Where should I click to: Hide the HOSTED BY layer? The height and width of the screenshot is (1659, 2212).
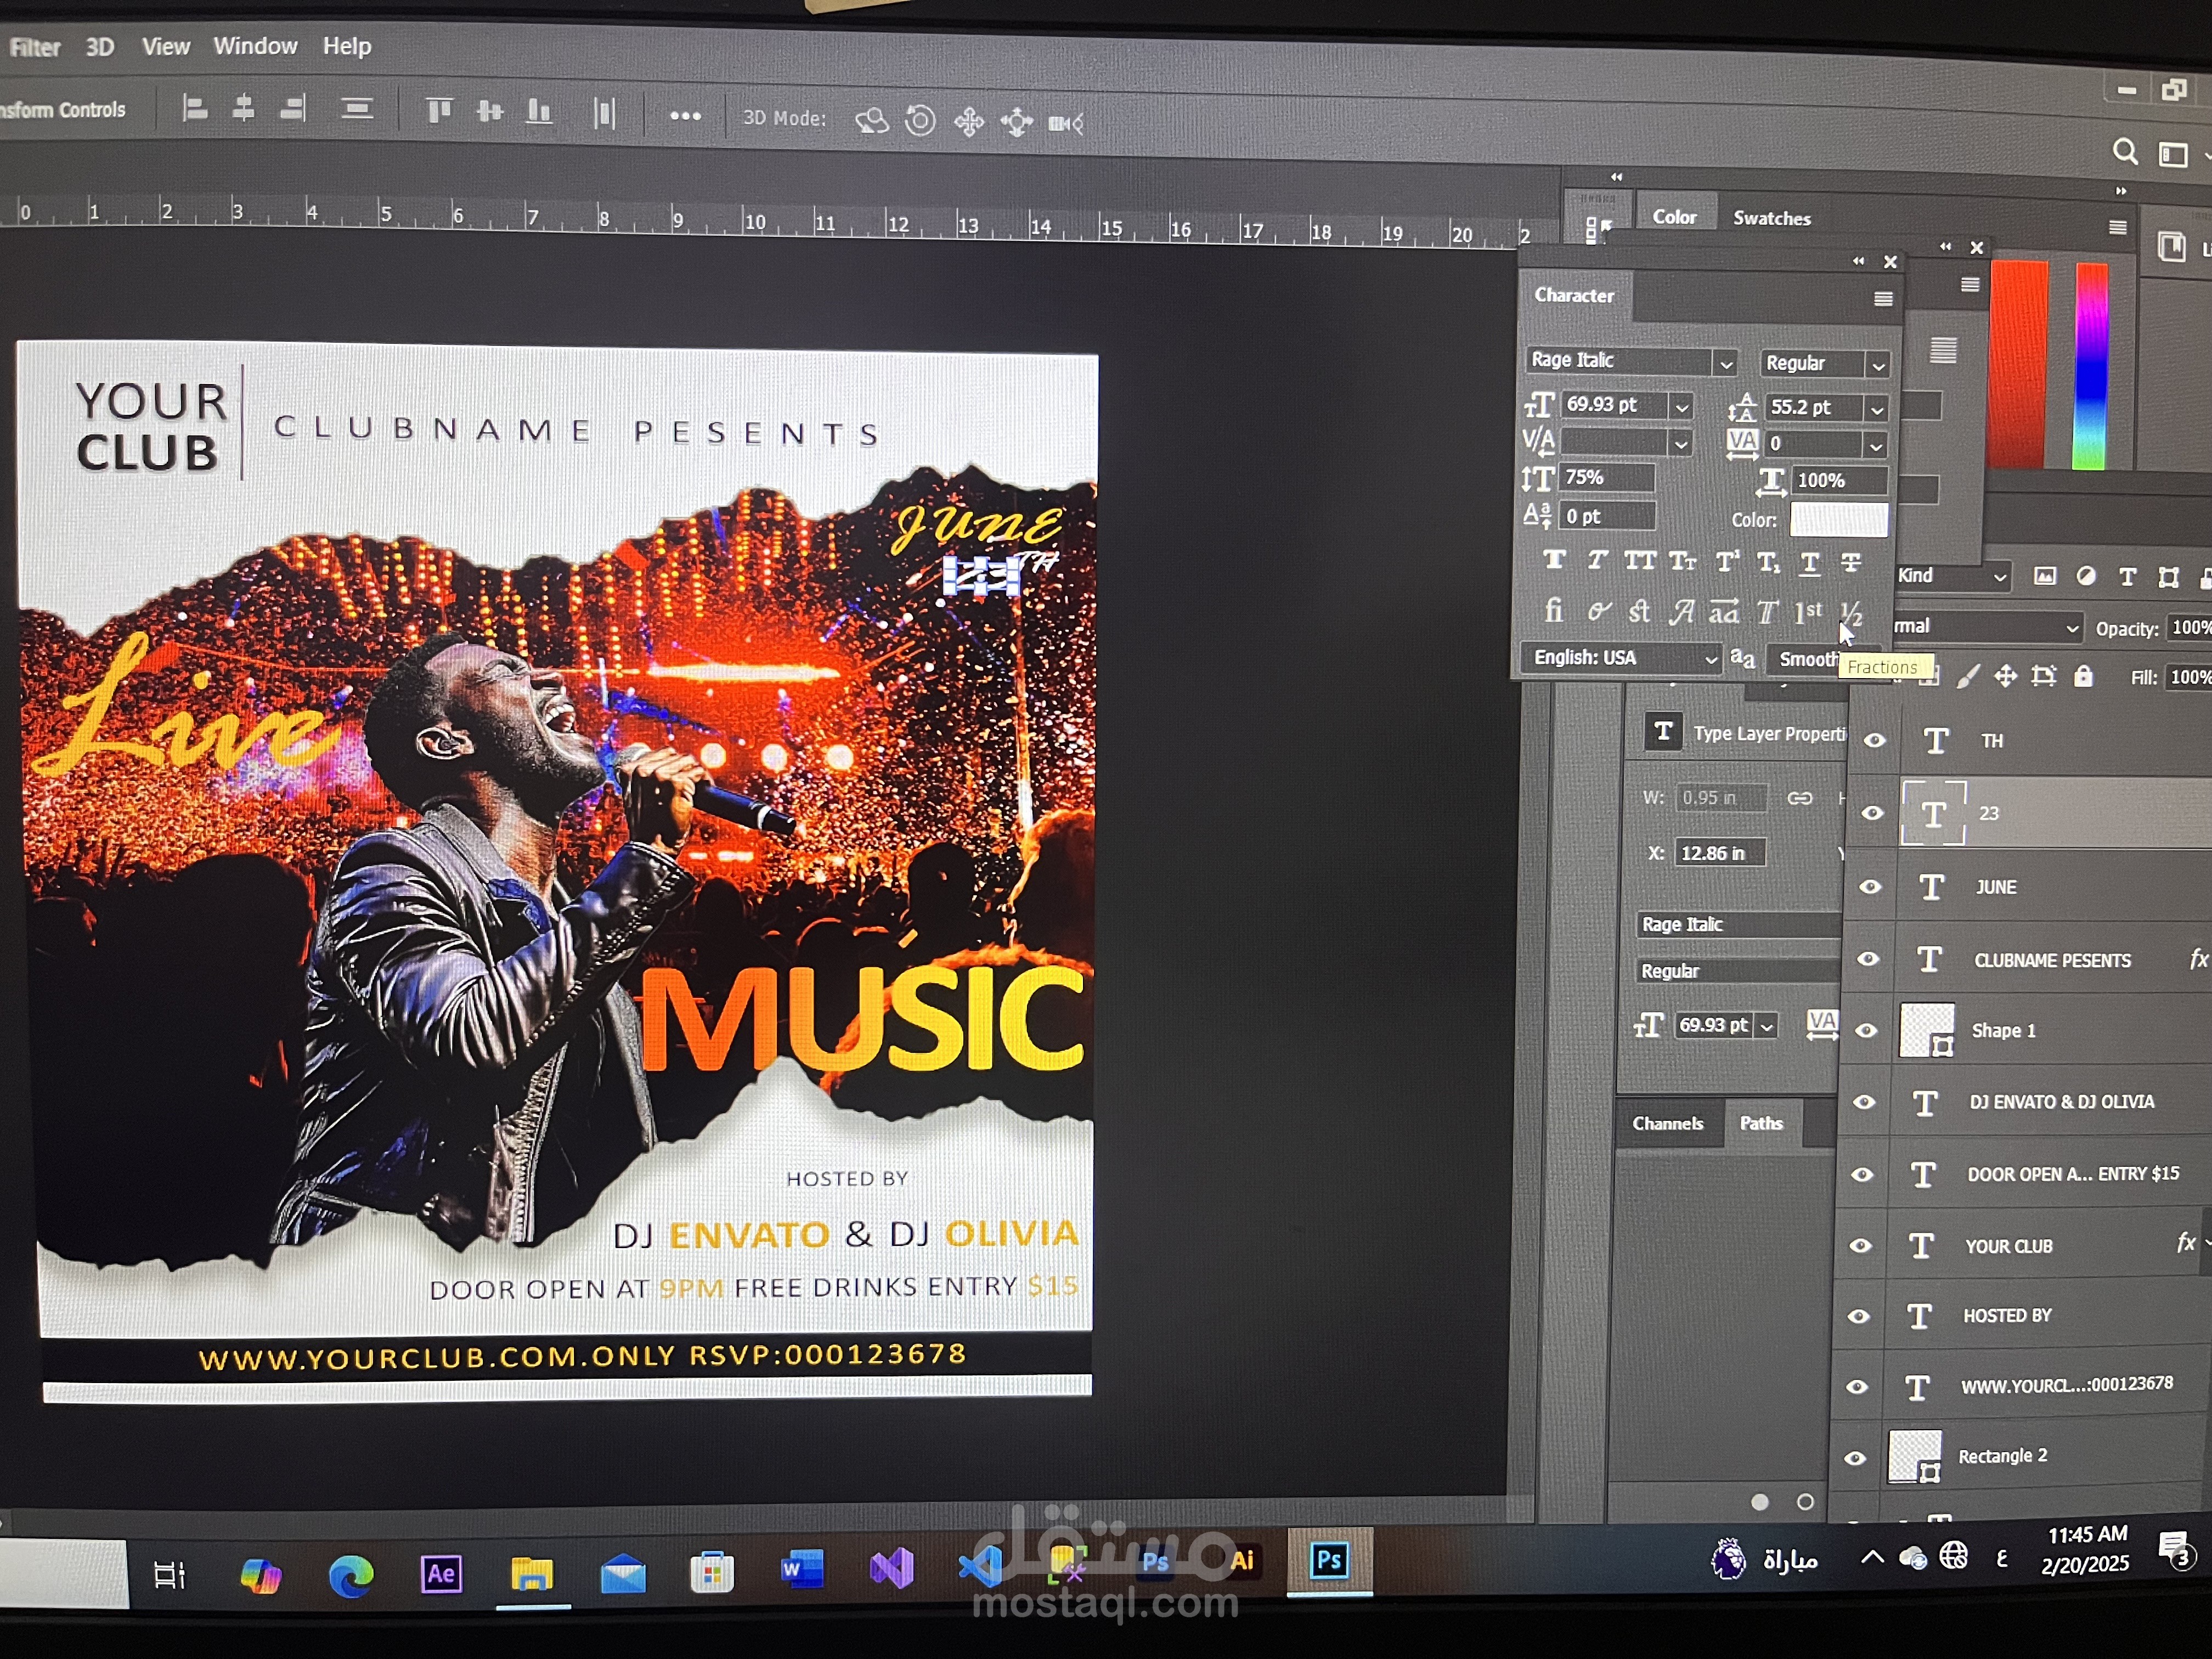coord(1859,1316)
